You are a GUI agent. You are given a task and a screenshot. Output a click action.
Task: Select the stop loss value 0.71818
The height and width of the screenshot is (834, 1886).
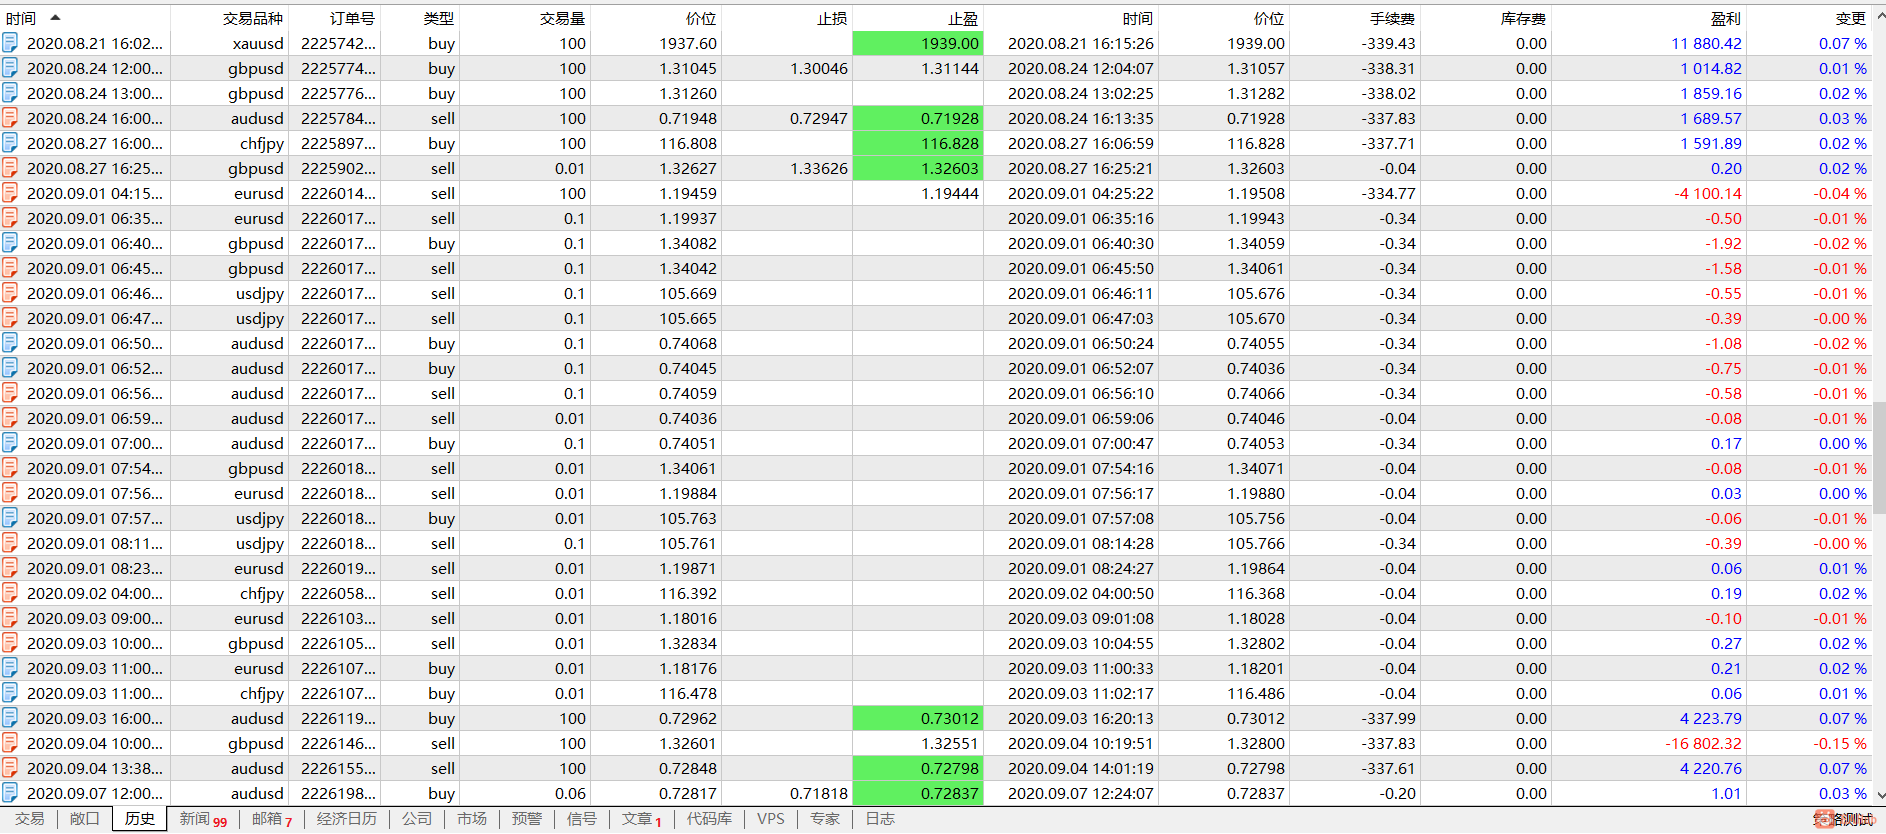click(x=819, y=793)
